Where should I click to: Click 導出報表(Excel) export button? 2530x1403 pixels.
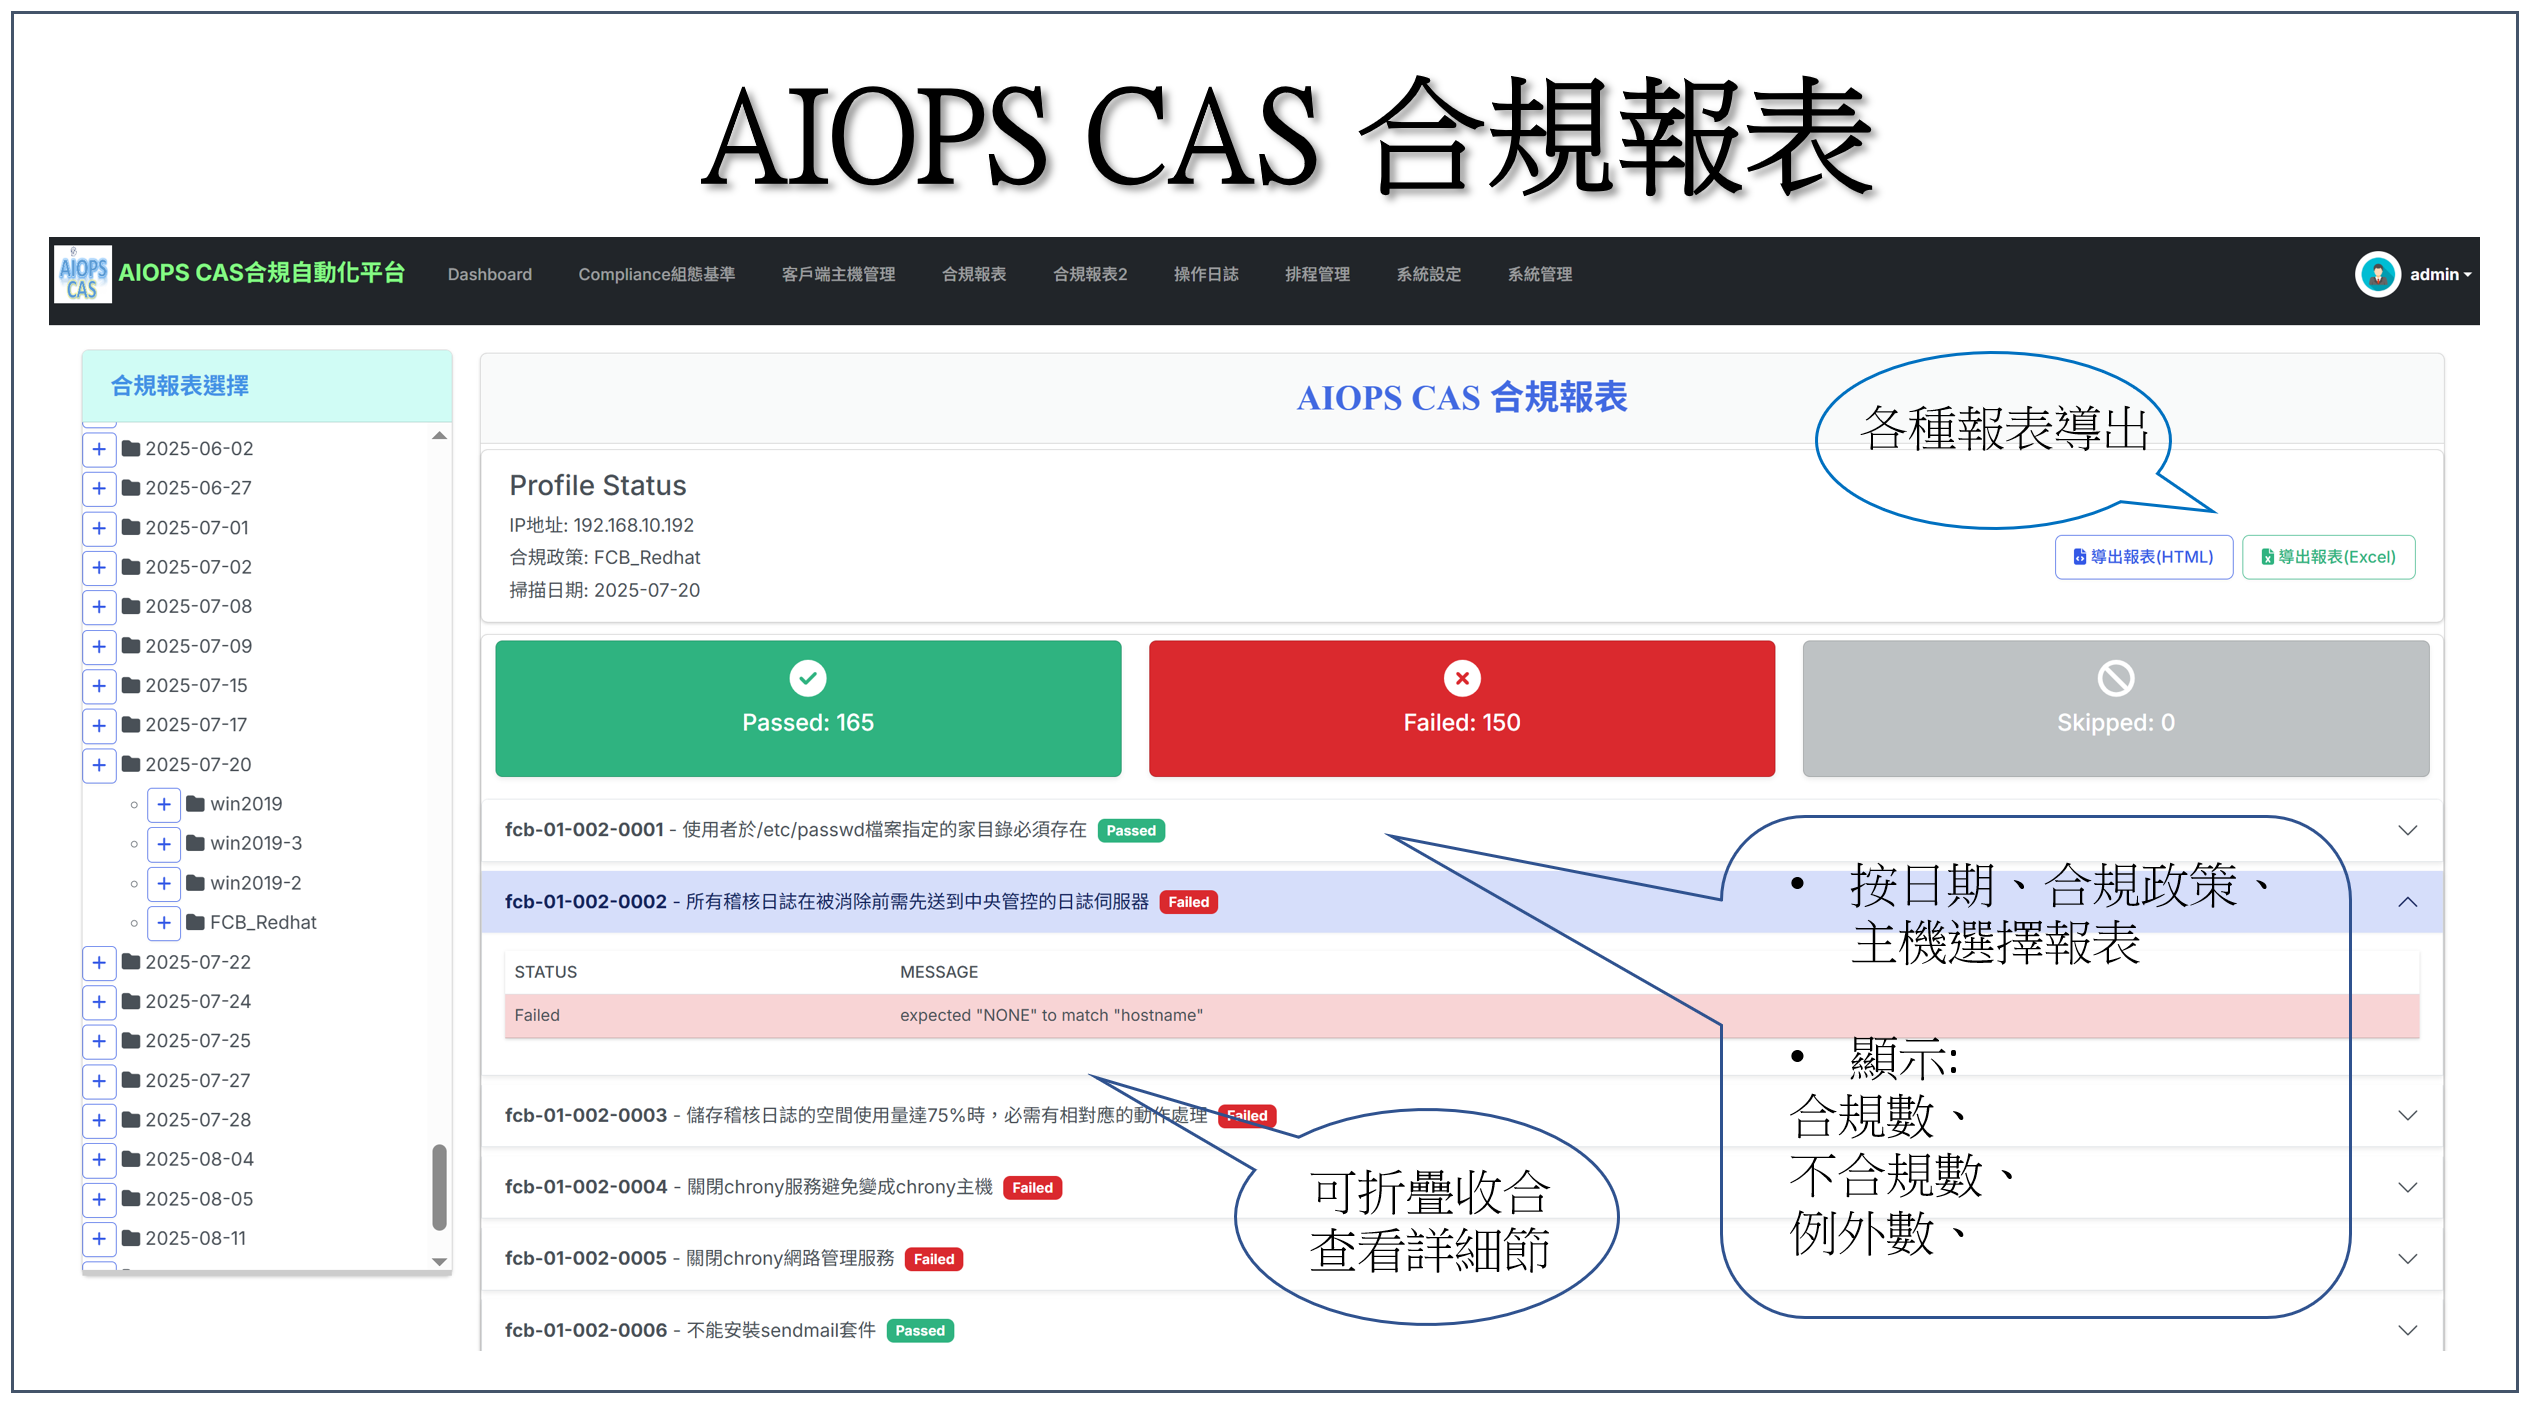click(x=2328, y=557)
